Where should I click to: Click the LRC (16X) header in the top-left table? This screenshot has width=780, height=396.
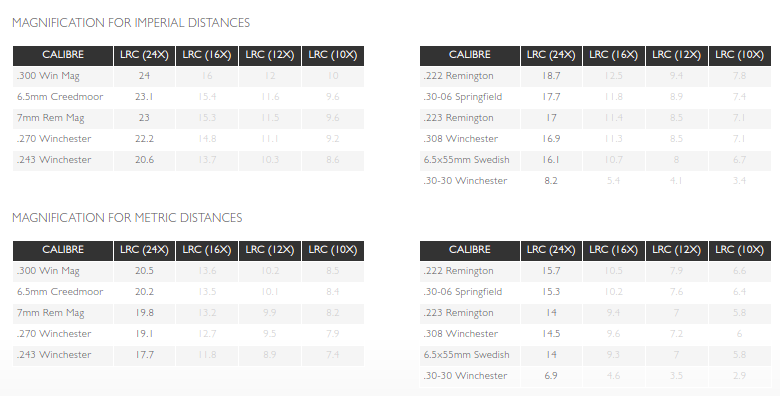click(207, 55)
